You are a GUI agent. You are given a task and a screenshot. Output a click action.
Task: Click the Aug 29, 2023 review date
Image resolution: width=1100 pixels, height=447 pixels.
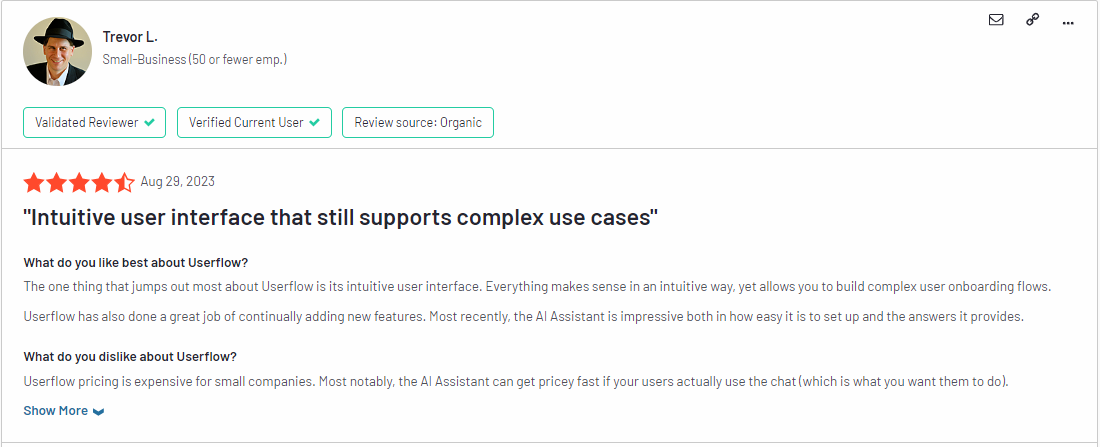(177, 182)
